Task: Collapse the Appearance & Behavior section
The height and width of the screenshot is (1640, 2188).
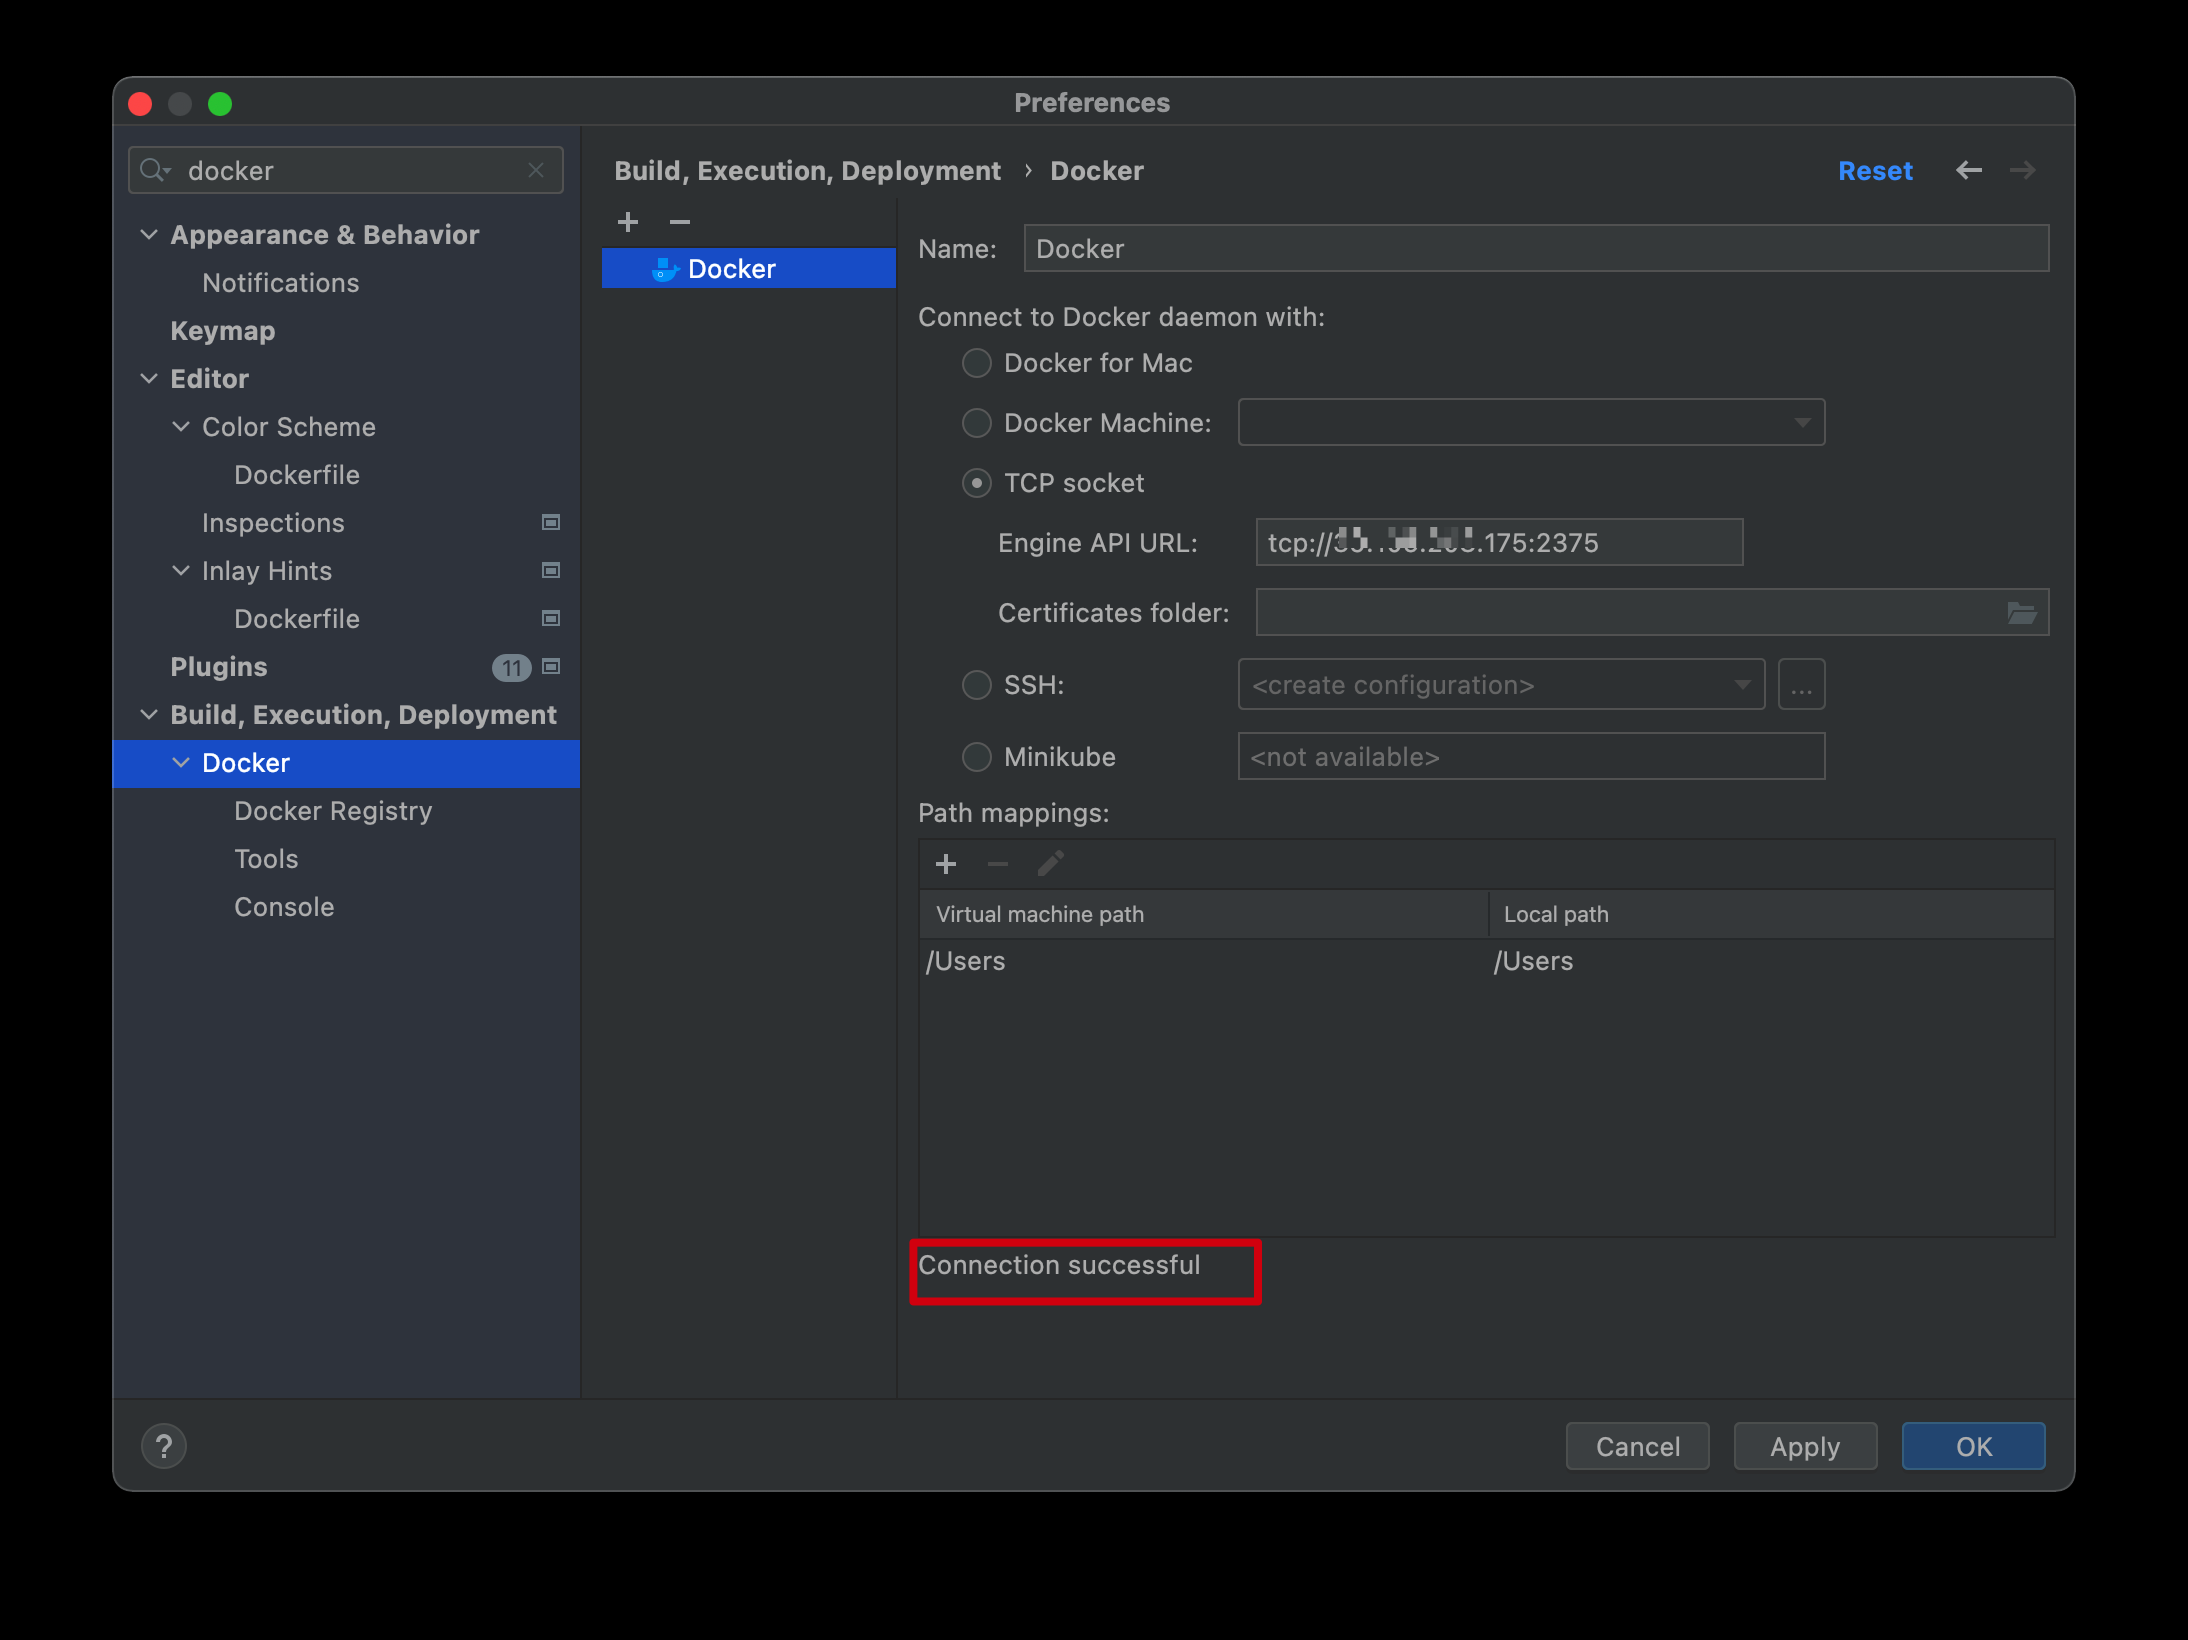Action: (x=149, y=235)
